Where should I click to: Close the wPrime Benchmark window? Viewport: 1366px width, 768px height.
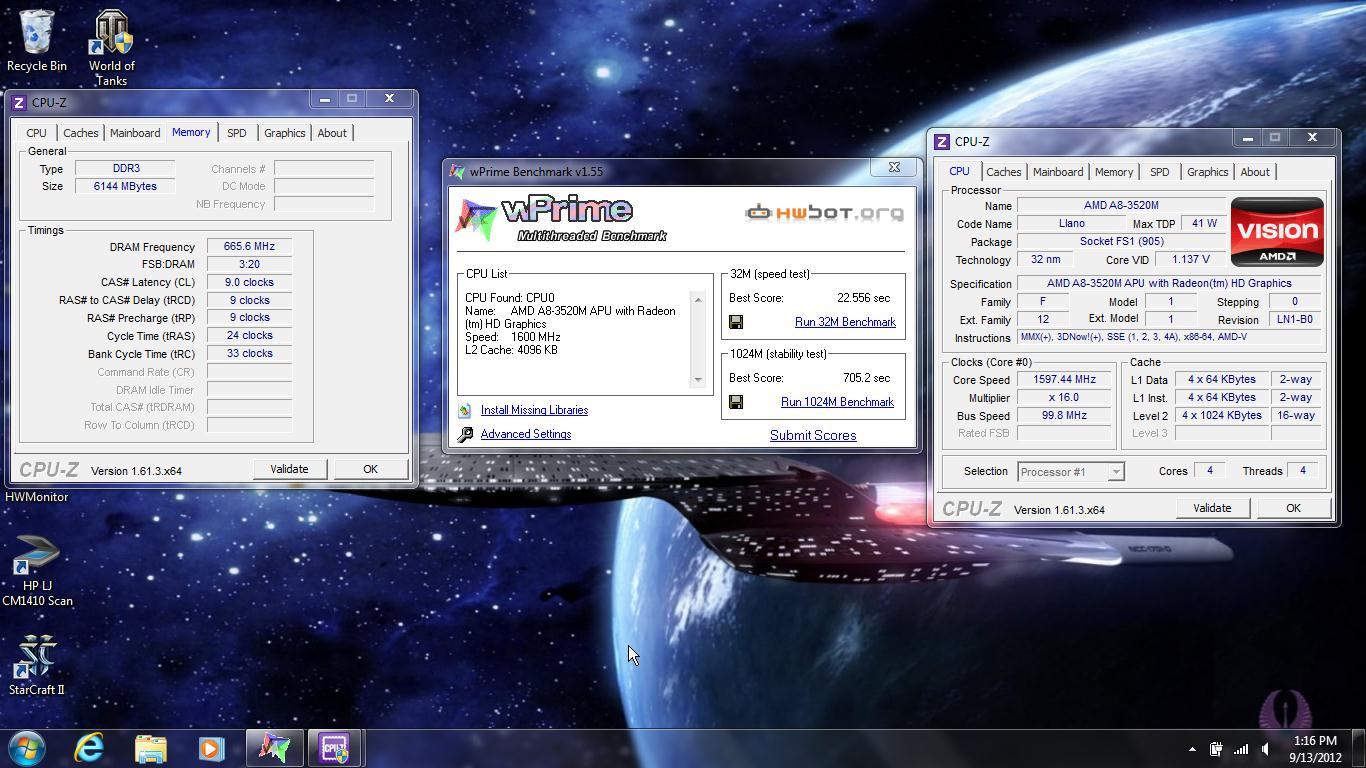pyautogui.click(x=894, y=168)
